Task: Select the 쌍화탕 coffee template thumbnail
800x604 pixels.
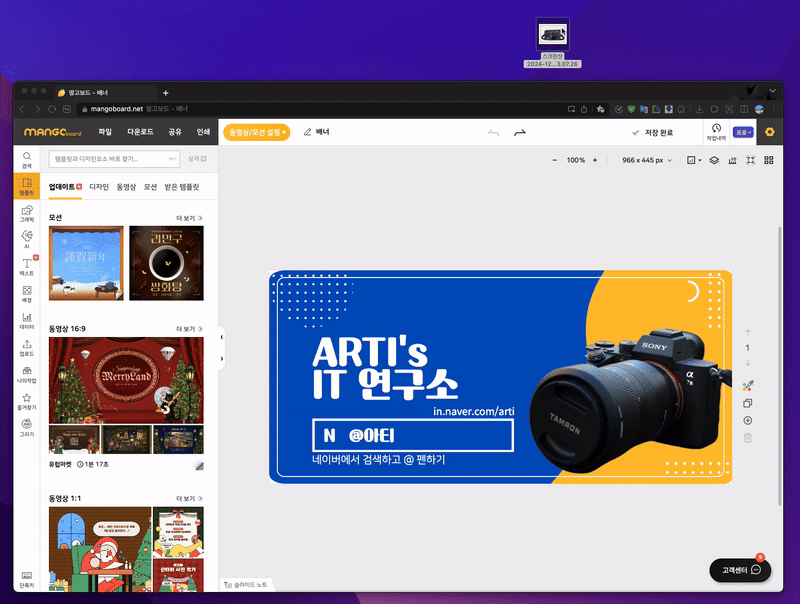Action: pos(166,263)
